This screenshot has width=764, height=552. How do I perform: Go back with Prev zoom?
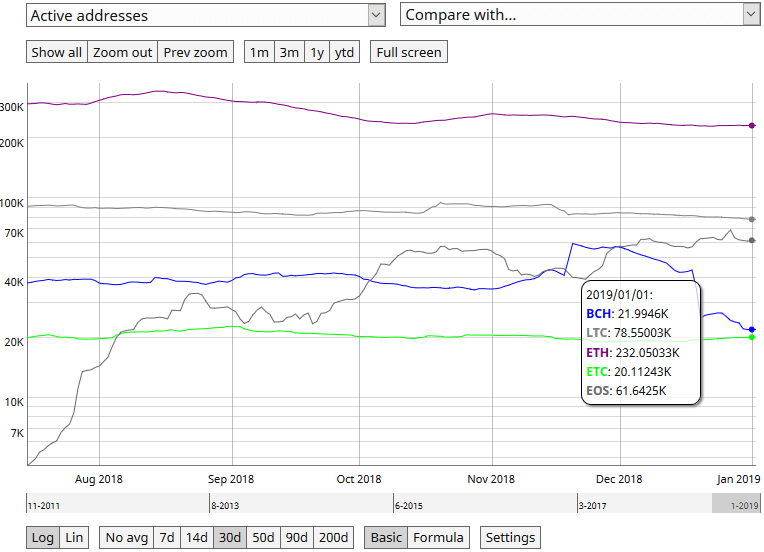195,52
